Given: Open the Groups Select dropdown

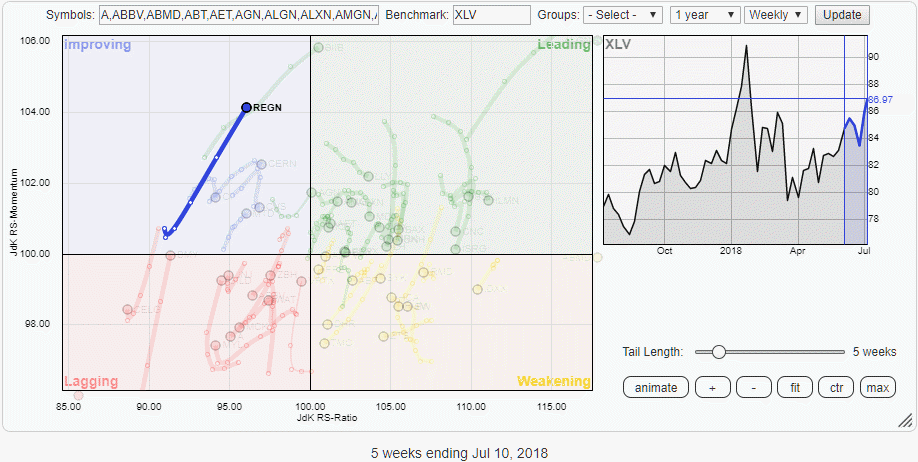Looking at the screenshot, I should click(x=623, y=15).
